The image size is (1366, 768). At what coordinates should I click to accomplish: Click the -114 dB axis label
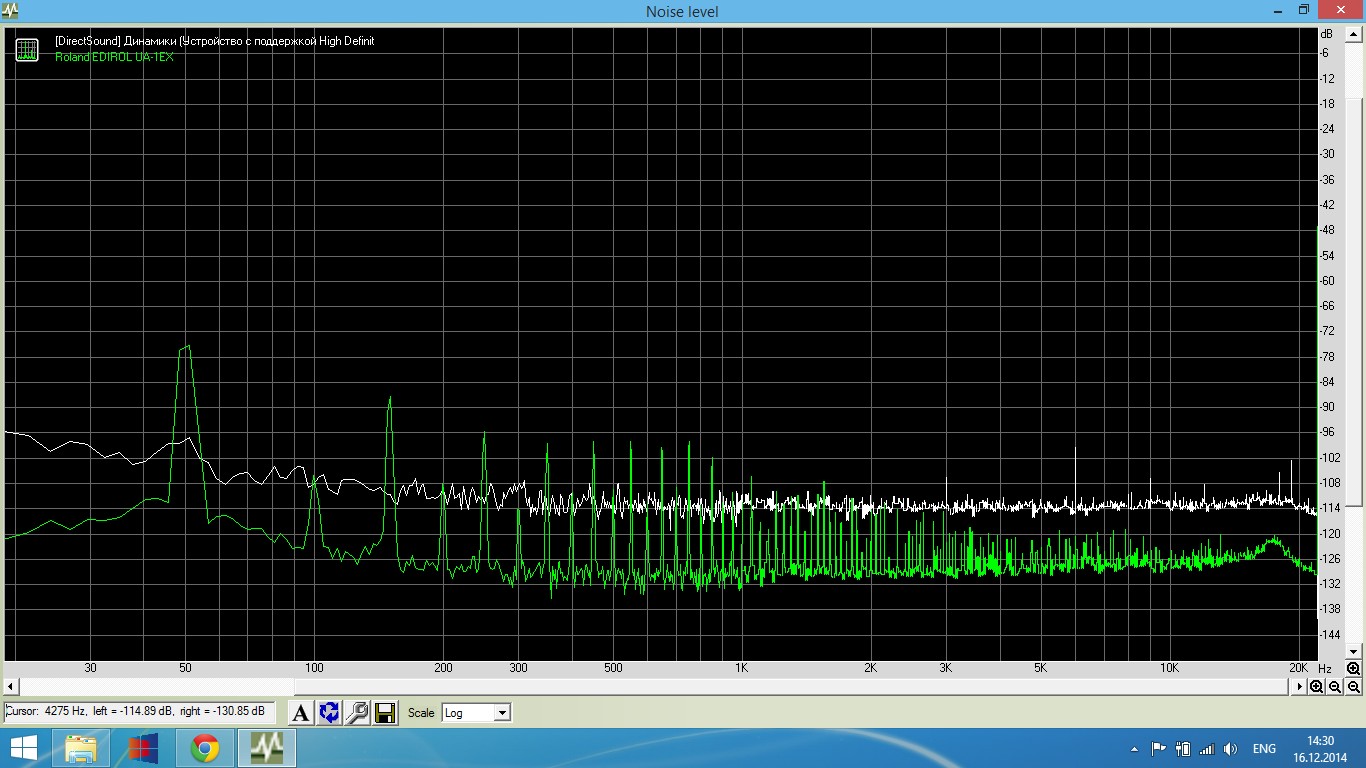1330,508
